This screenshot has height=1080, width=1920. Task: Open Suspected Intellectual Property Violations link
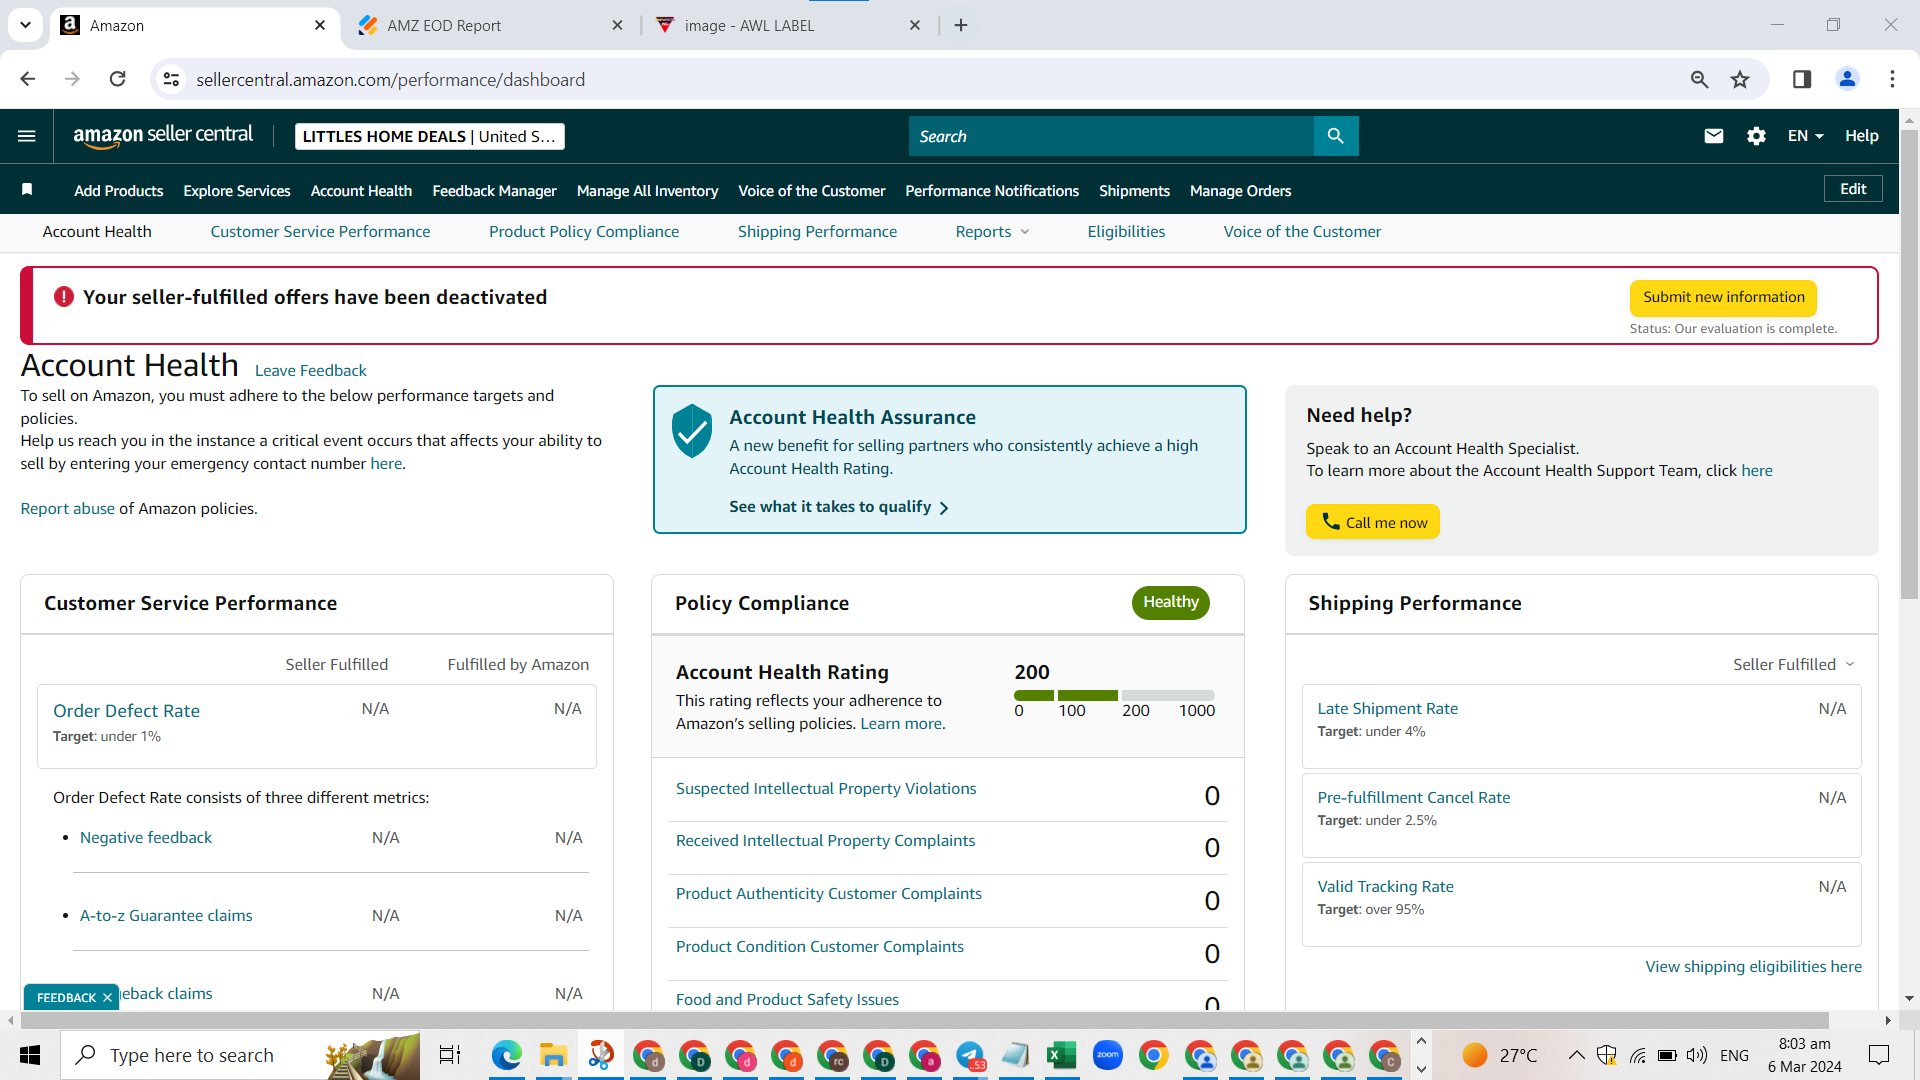click(x=826, y=789)
